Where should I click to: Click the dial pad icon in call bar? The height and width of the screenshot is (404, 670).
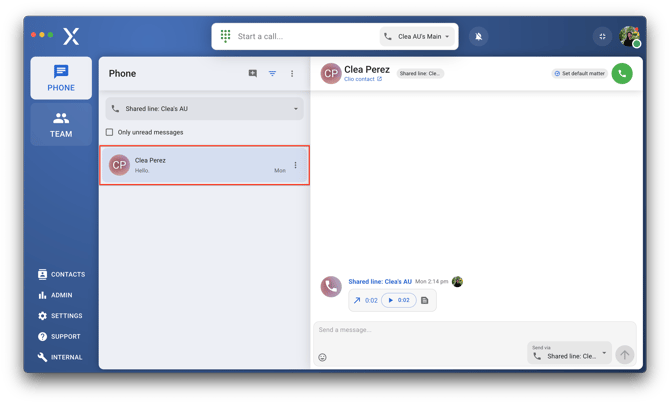tap(225, 36)
